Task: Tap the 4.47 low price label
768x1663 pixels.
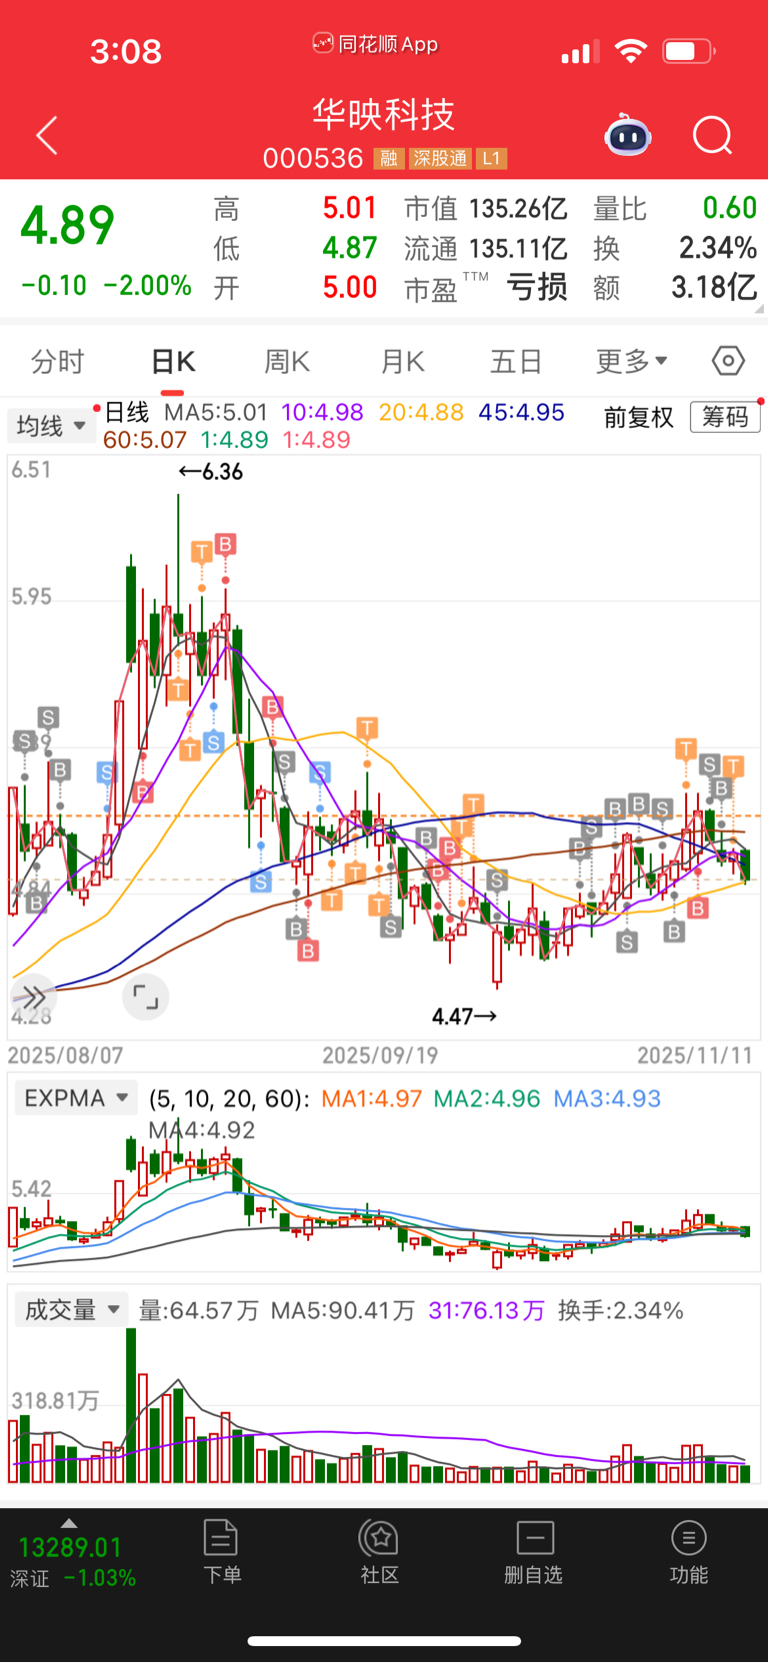Action: pos(464,1017)
